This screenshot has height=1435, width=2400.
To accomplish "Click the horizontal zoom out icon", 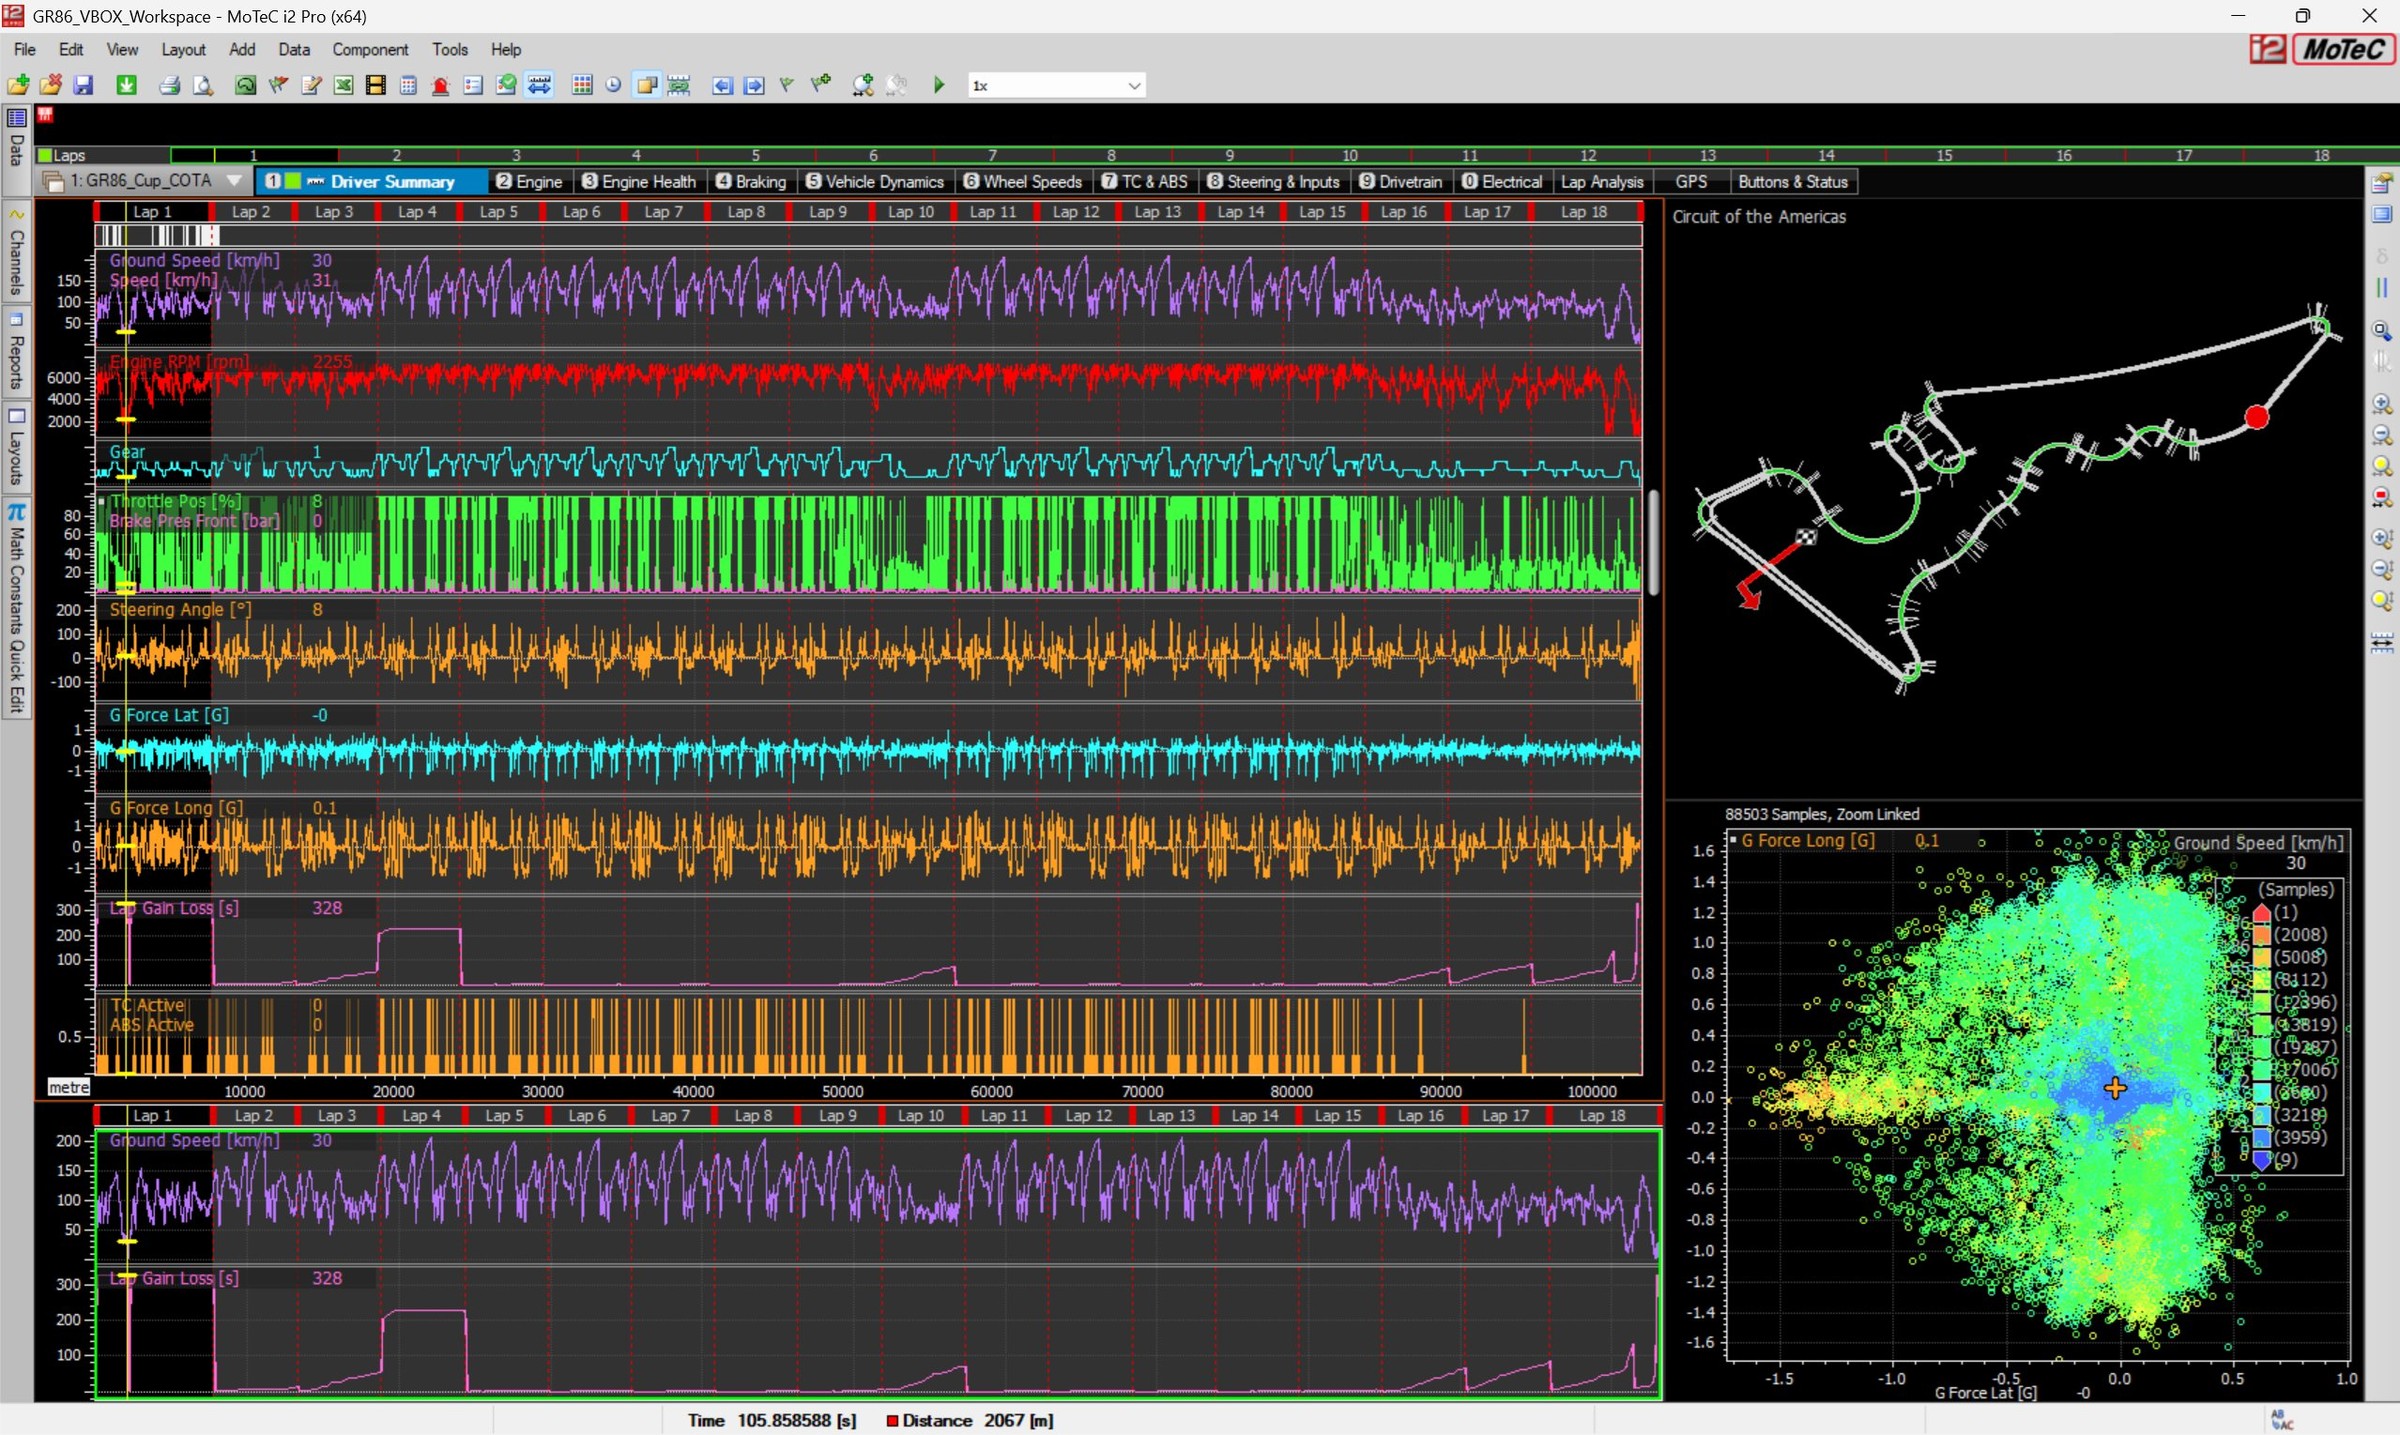I will pyautogui.click(x=2382, y=435).
